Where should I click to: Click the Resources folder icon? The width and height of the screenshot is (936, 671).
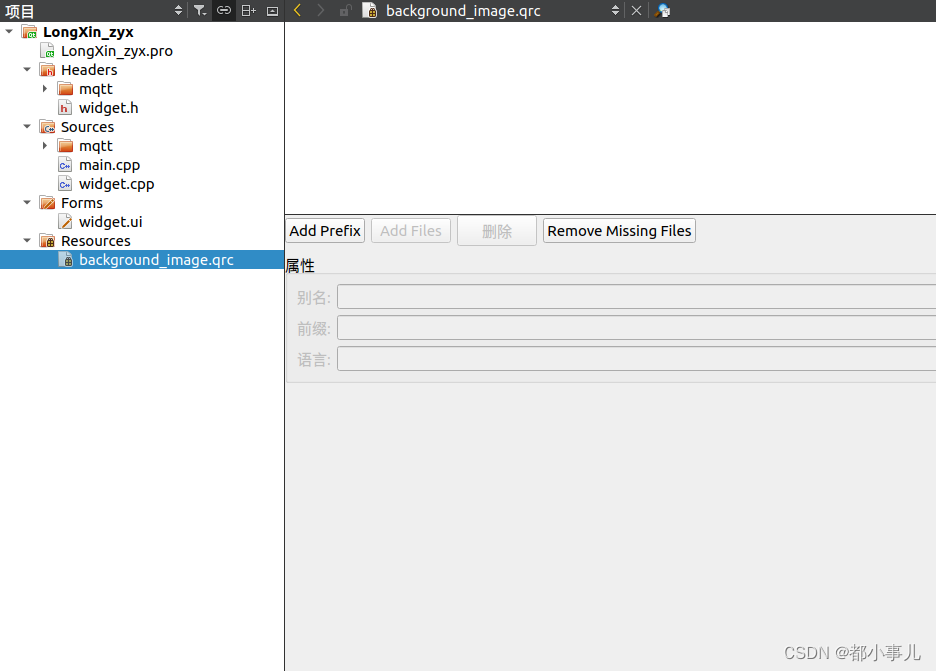point(47,241)
